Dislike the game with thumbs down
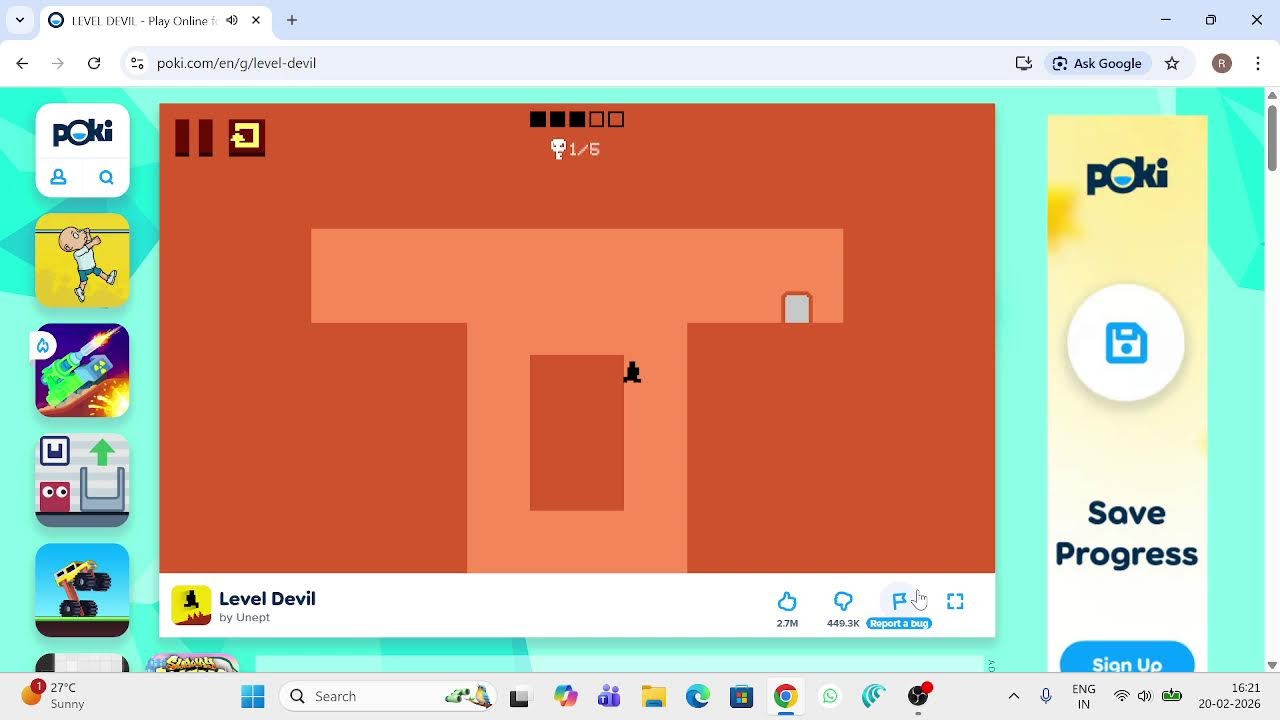Image resolution: width=1280 pixels, height=720 pixels. click(x=843, y=601)
